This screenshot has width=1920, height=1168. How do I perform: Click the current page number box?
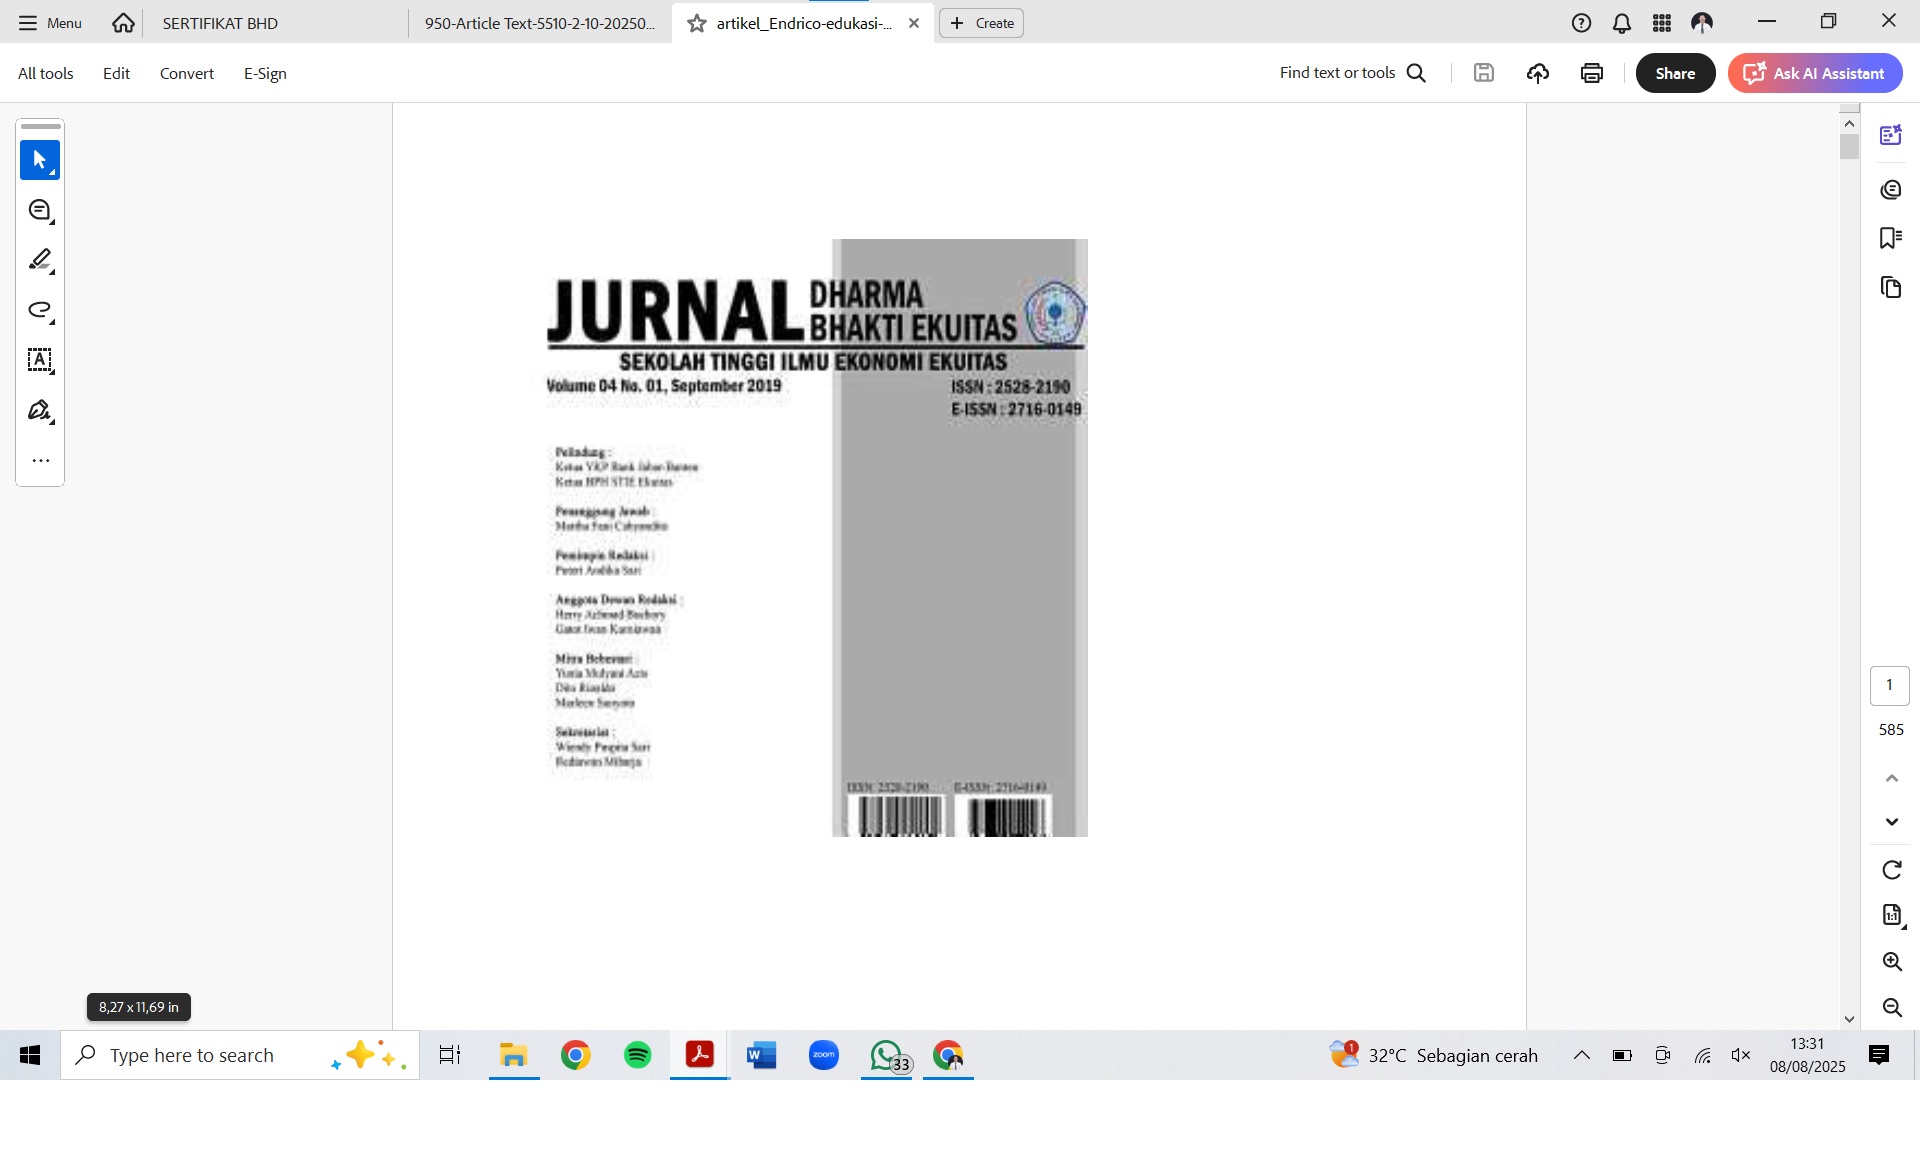click(1889, 686)
